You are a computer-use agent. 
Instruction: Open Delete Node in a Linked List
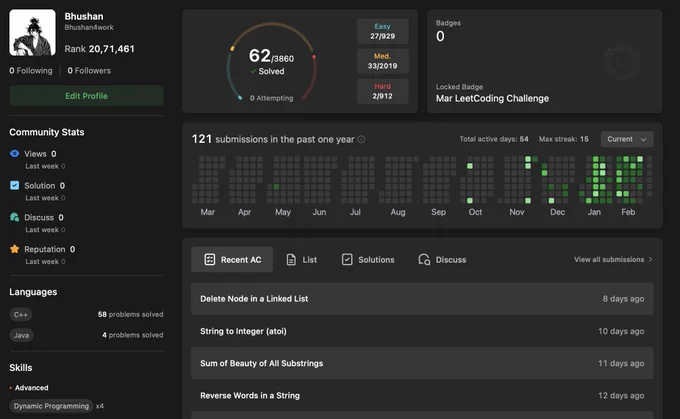point(422,298)
